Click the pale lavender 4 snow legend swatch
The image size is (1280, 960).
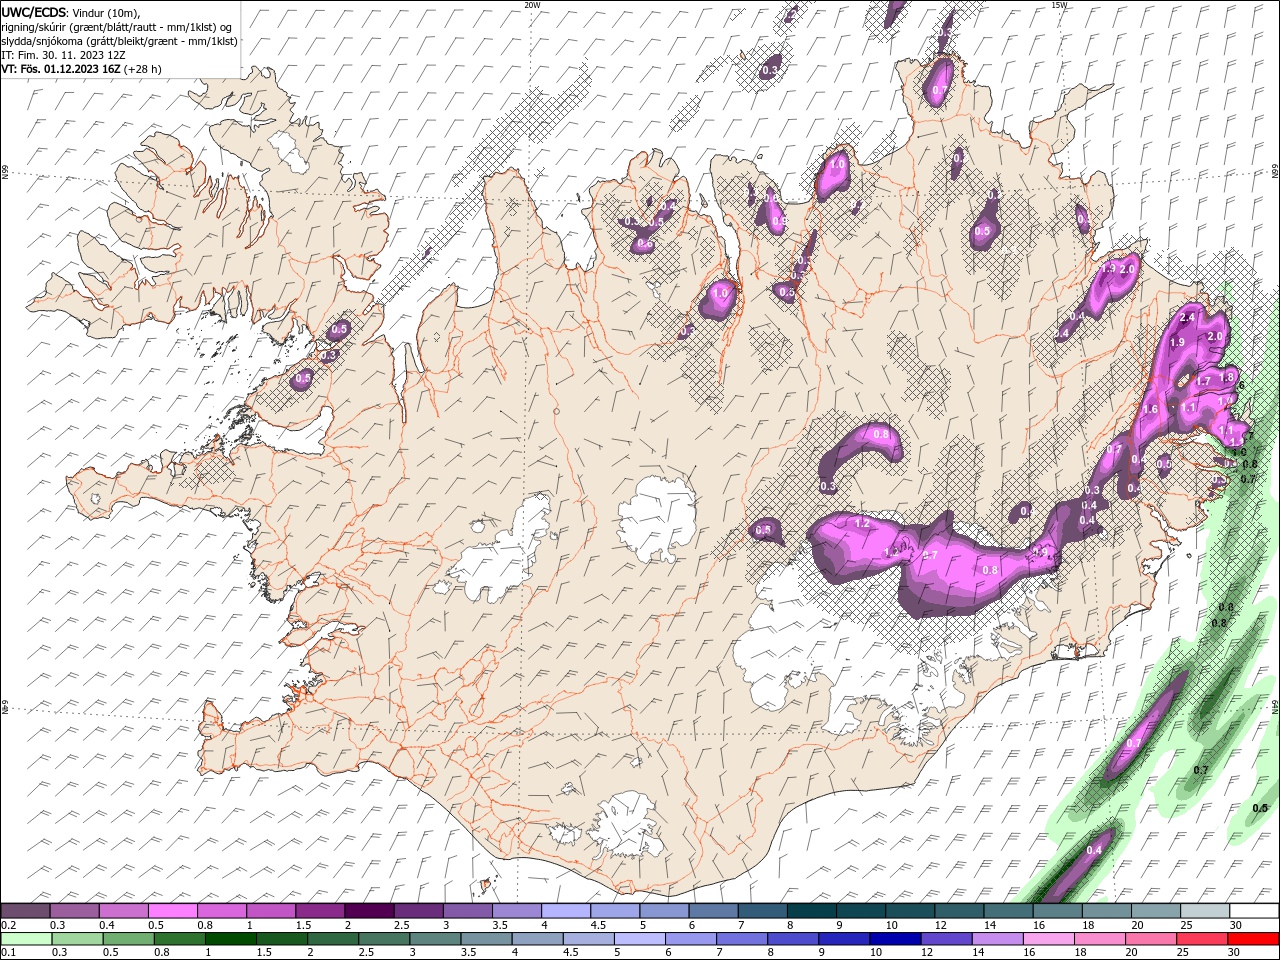click(x=566, y=911)
